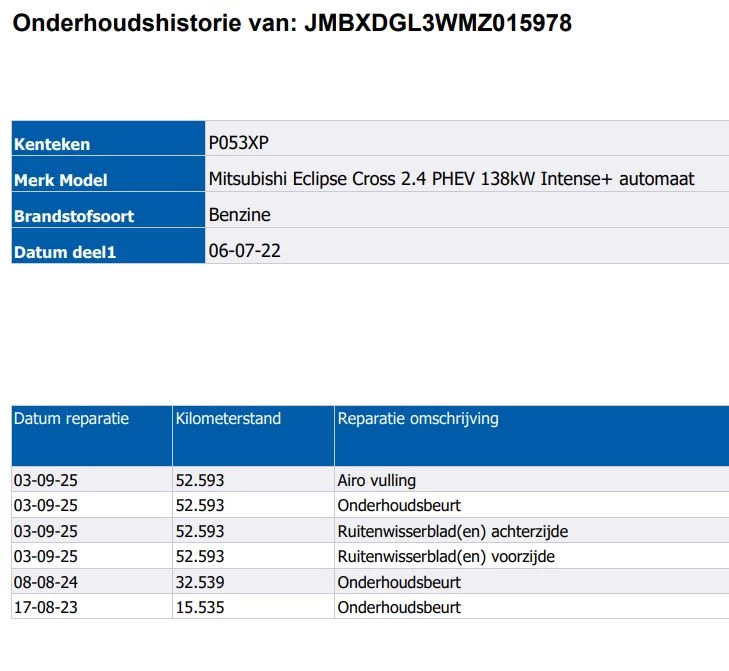Click the Reparatie omschrijving column header
The width and height of the screenshot is (729, 671).
(x=418, y=419)
